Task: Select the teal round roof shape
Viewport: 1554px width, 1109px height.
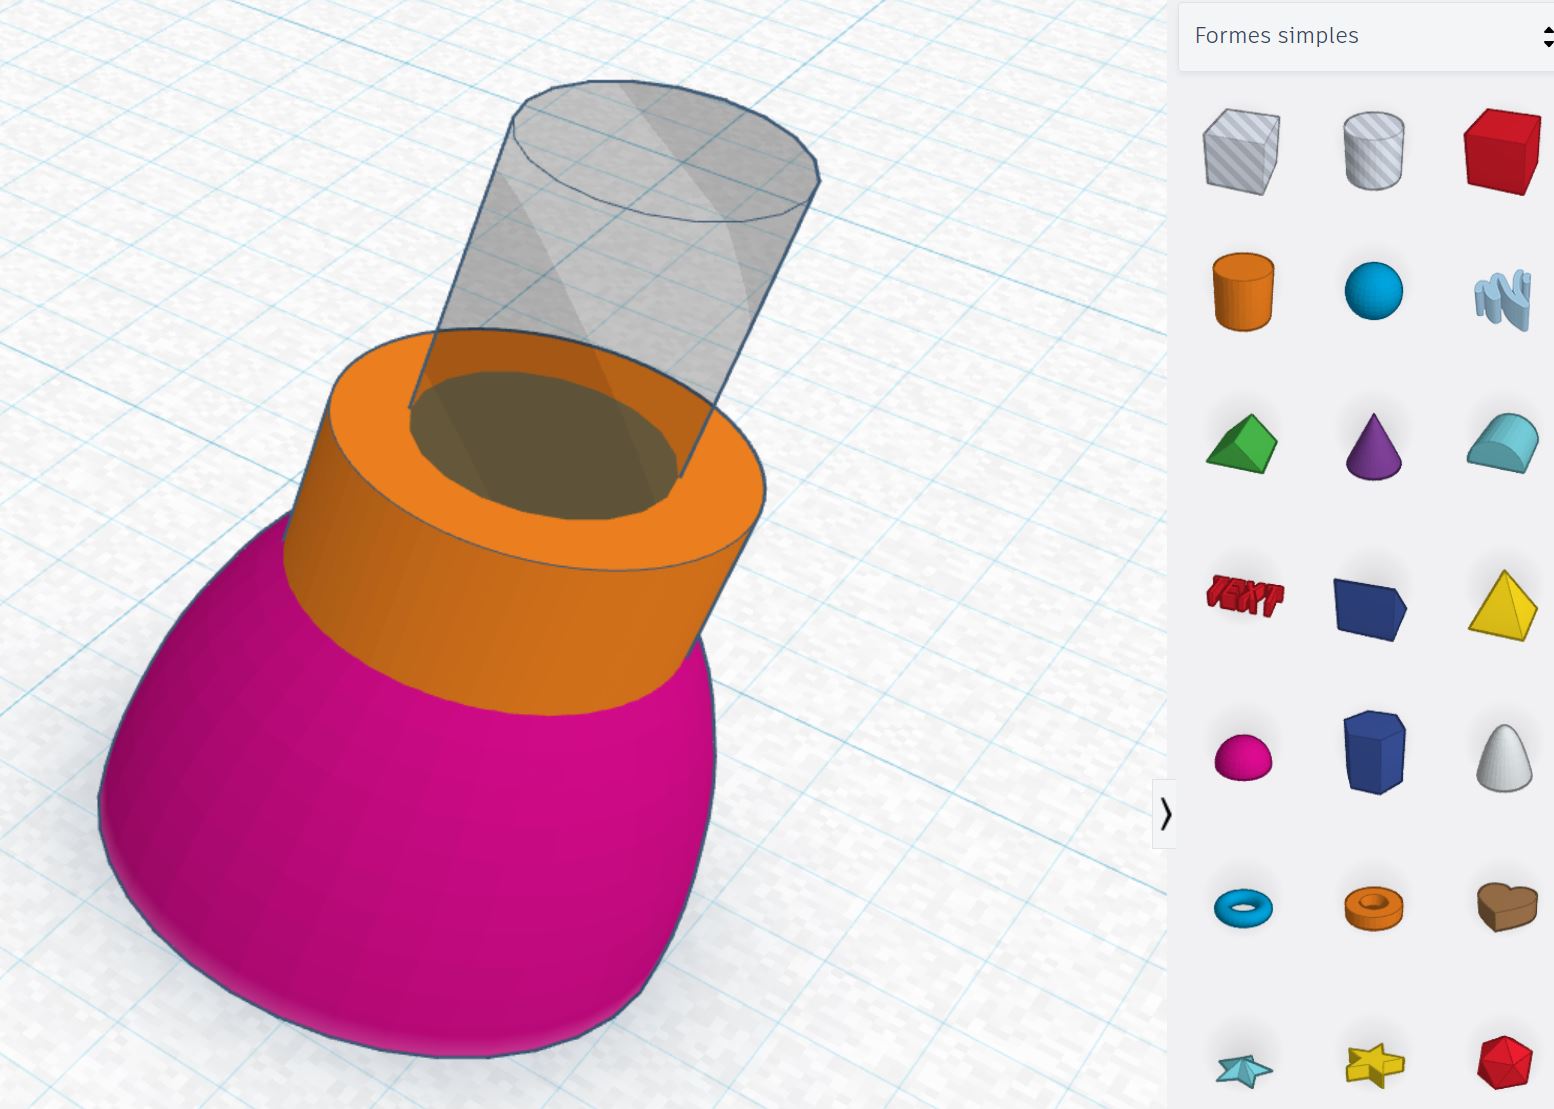Action: [1503, 444]
